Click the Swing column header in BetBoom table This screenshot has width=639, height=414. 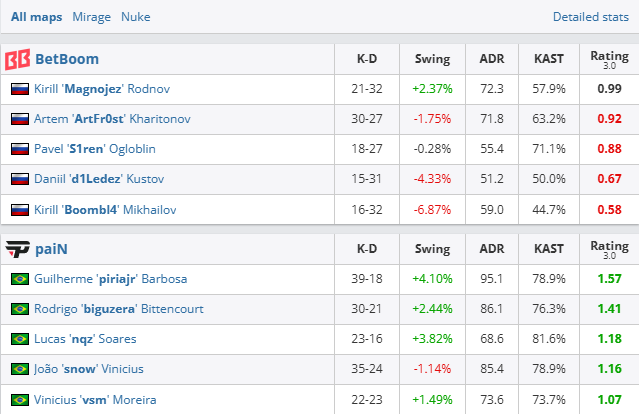coord(432,59)
